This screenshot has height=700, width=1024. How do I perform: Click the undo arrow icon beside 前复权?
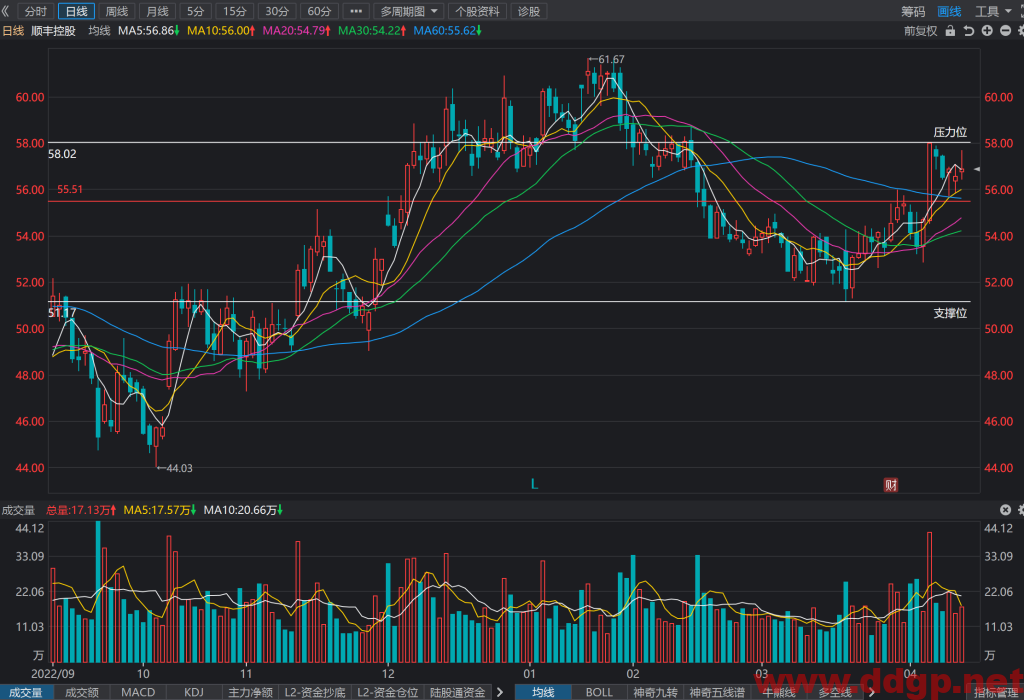tap(968, 31)
